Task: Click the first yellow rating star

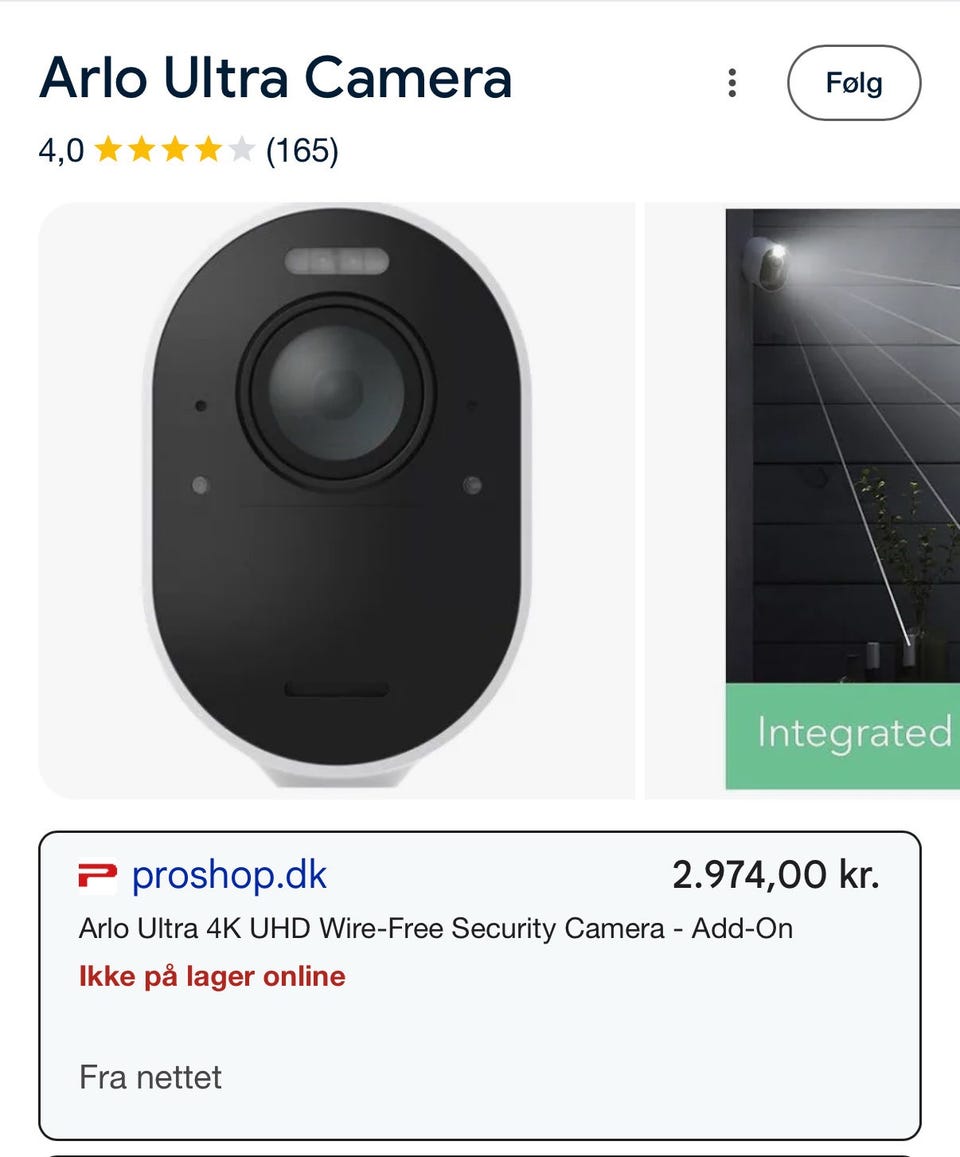Action: pos(107,151)
